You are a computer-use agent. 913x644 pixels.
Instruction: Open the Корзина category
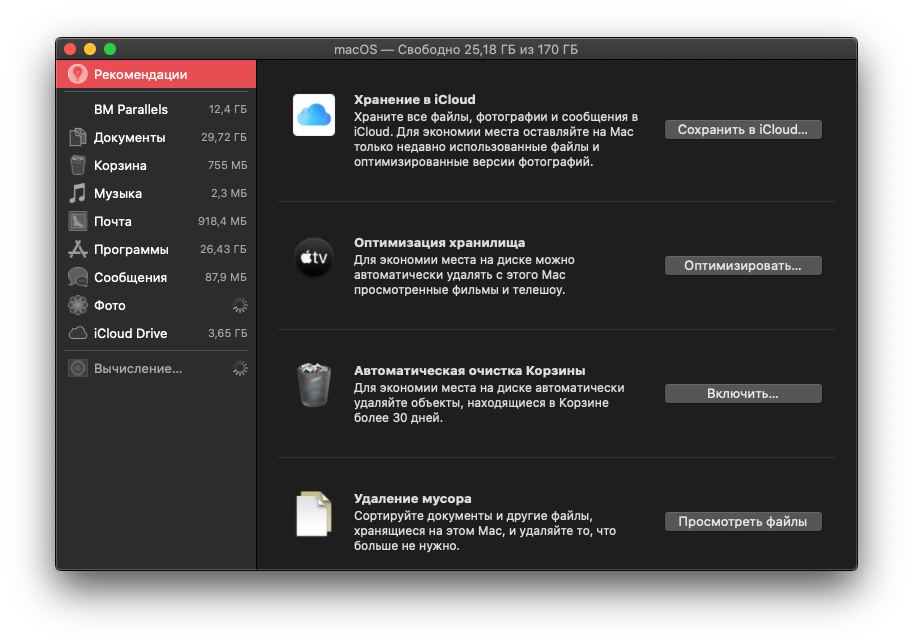coord(156,165)
